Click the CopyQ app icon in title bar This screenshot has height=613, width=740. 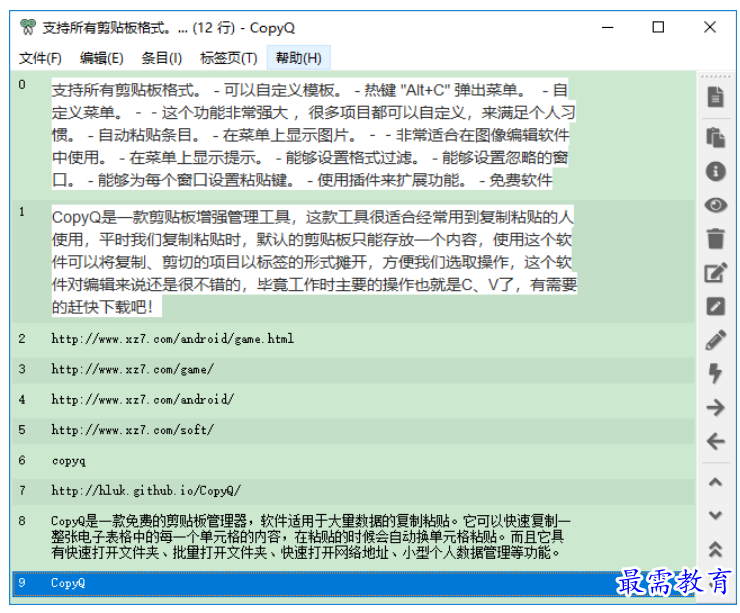point(28,27)
